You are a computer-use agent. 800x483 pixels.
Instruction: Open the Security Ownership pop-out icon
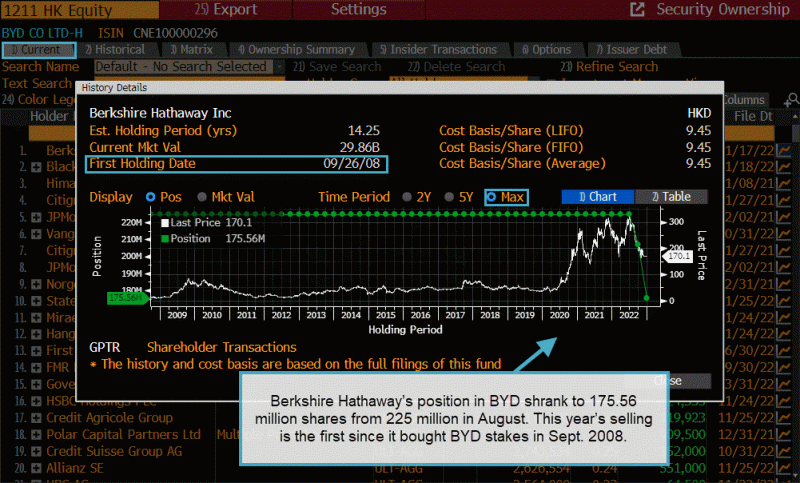pyautogui.click(x=637, y=9)
